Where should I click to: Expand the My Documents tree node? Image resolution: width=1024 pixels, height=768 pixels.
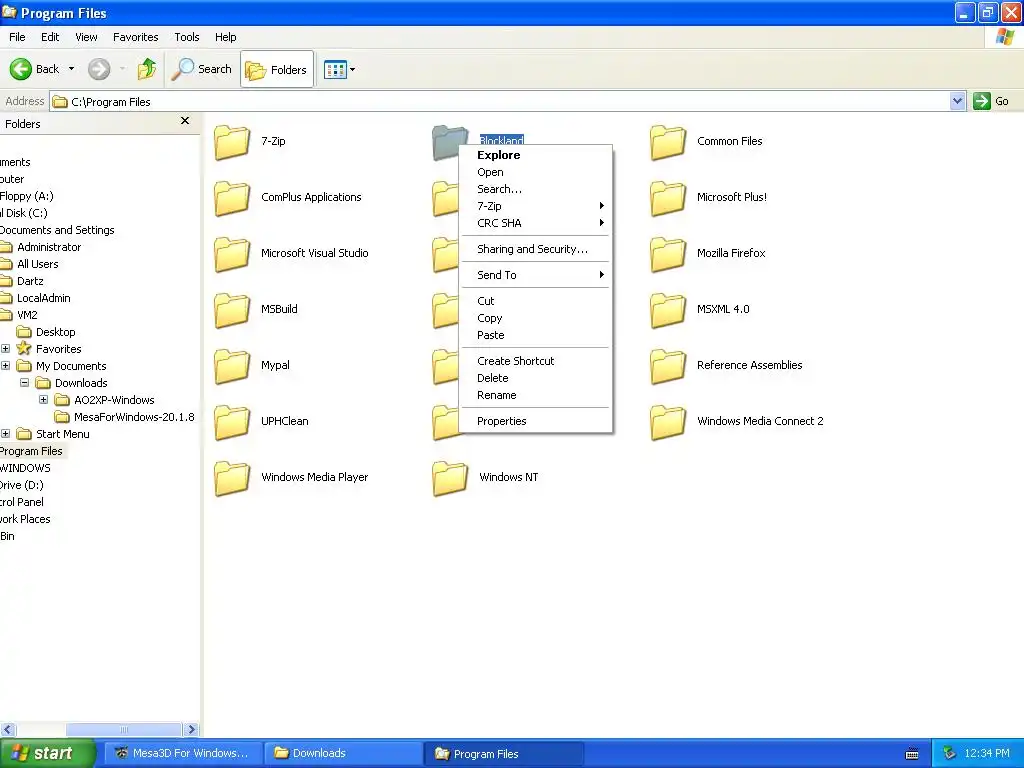click(x=5, y=366)
